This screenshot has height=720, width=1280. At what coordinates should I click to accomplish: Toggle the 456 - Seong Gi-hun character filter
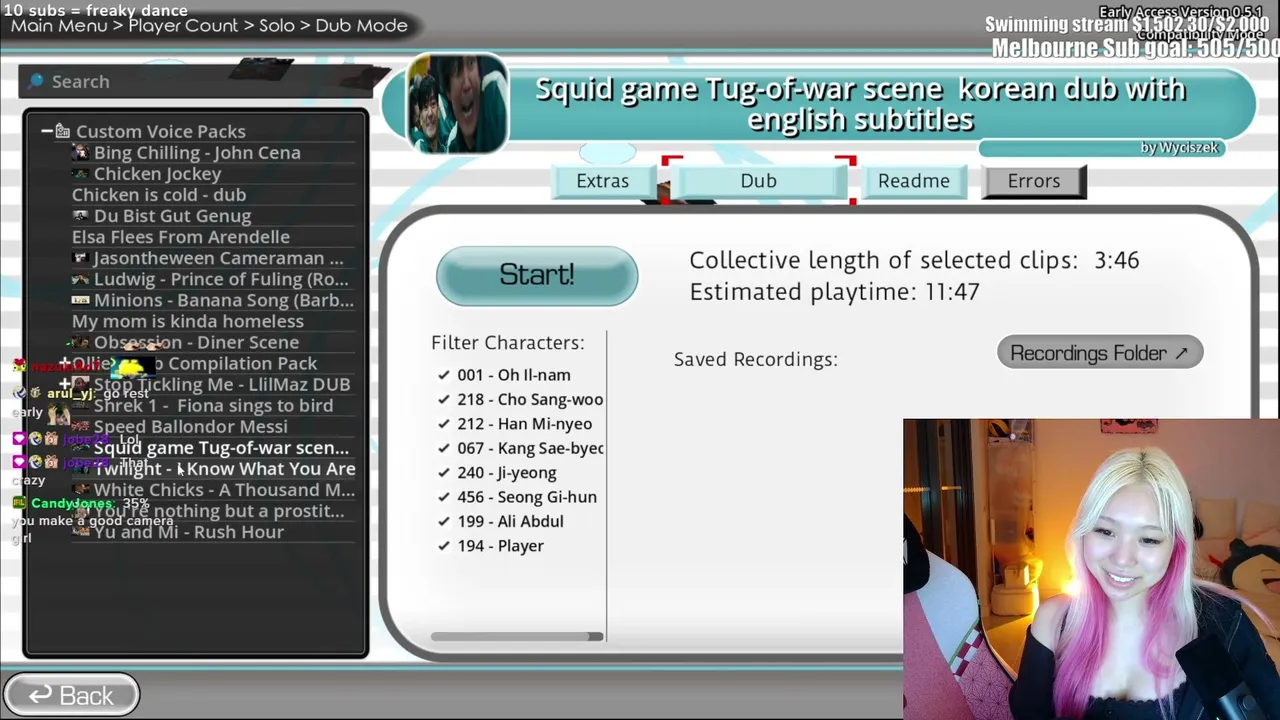pos(444,497)
